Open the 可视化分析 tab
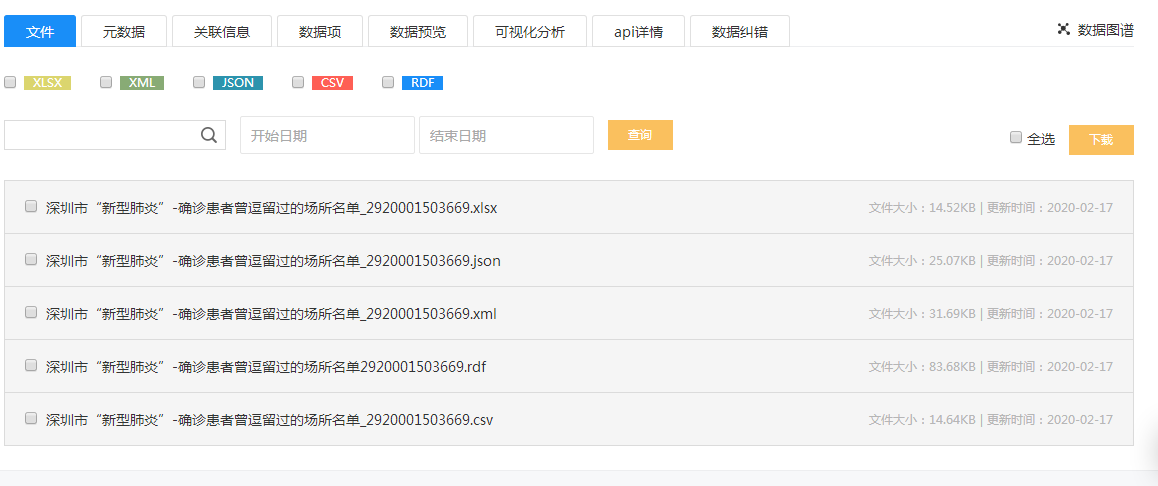This screenshot has height=486, width=1158. [530, 31]
